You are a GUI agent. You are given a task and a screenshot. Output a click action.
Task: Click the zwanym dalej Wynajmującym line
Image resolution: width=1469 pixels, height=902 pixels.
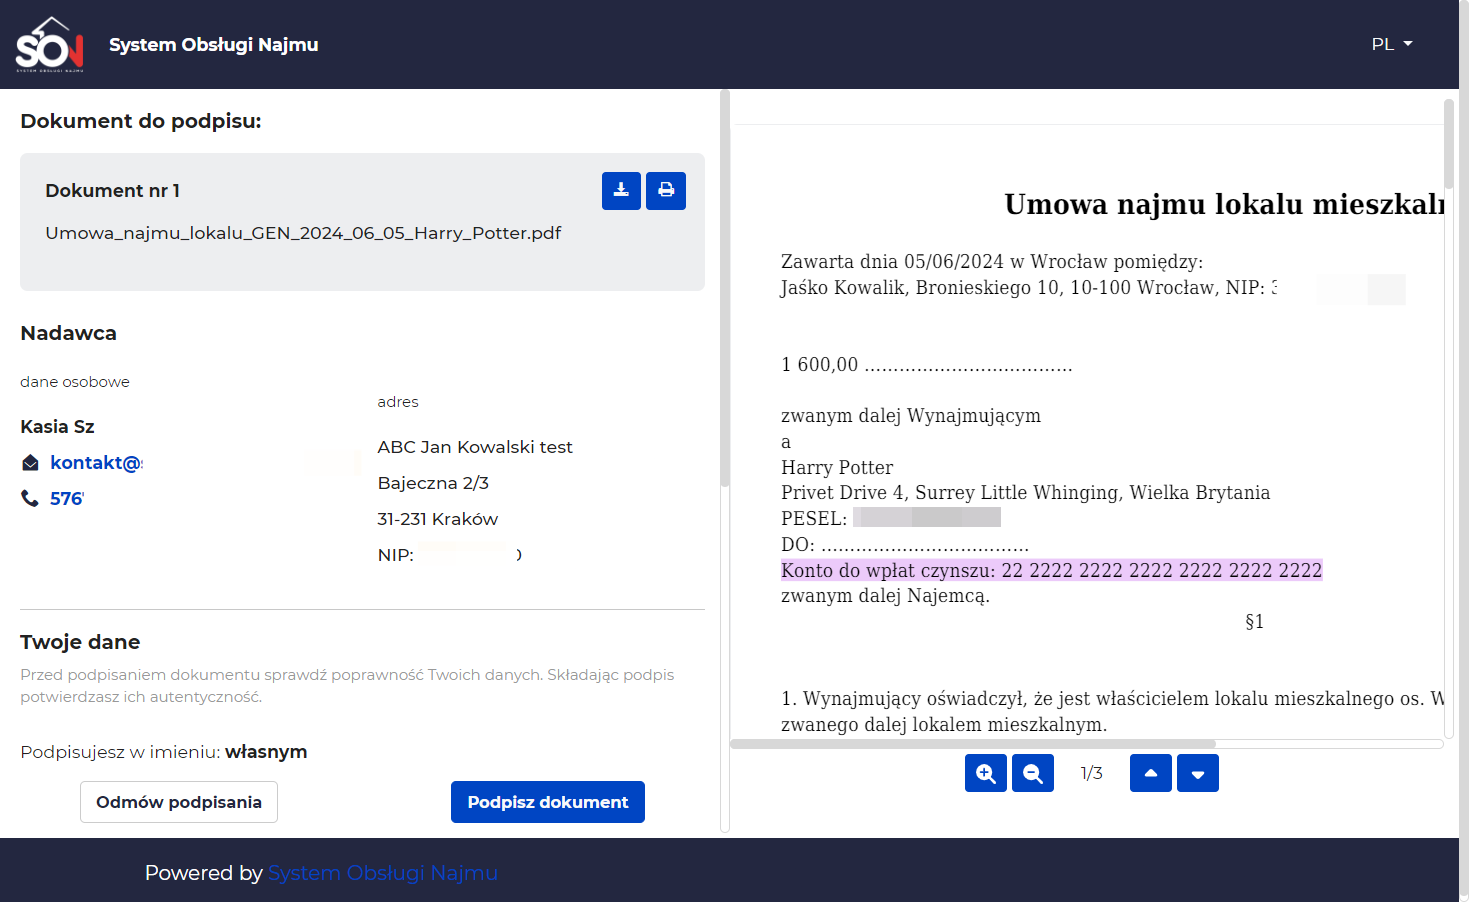pos(911,416)
